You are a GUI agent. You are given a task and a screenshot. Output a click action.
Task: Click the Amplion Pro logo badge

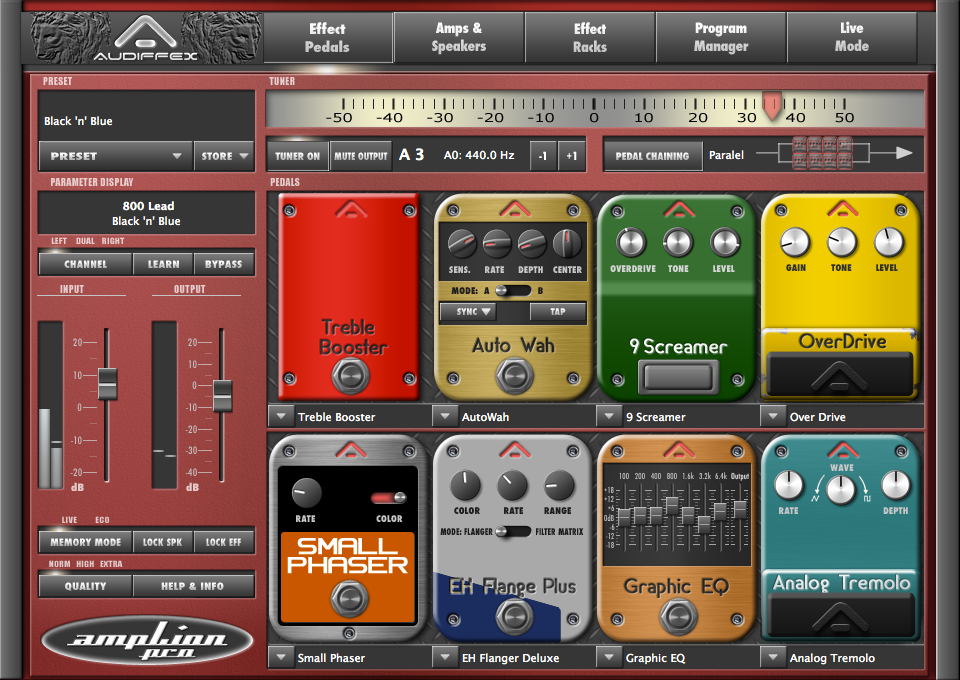click(x=147, y=642)
